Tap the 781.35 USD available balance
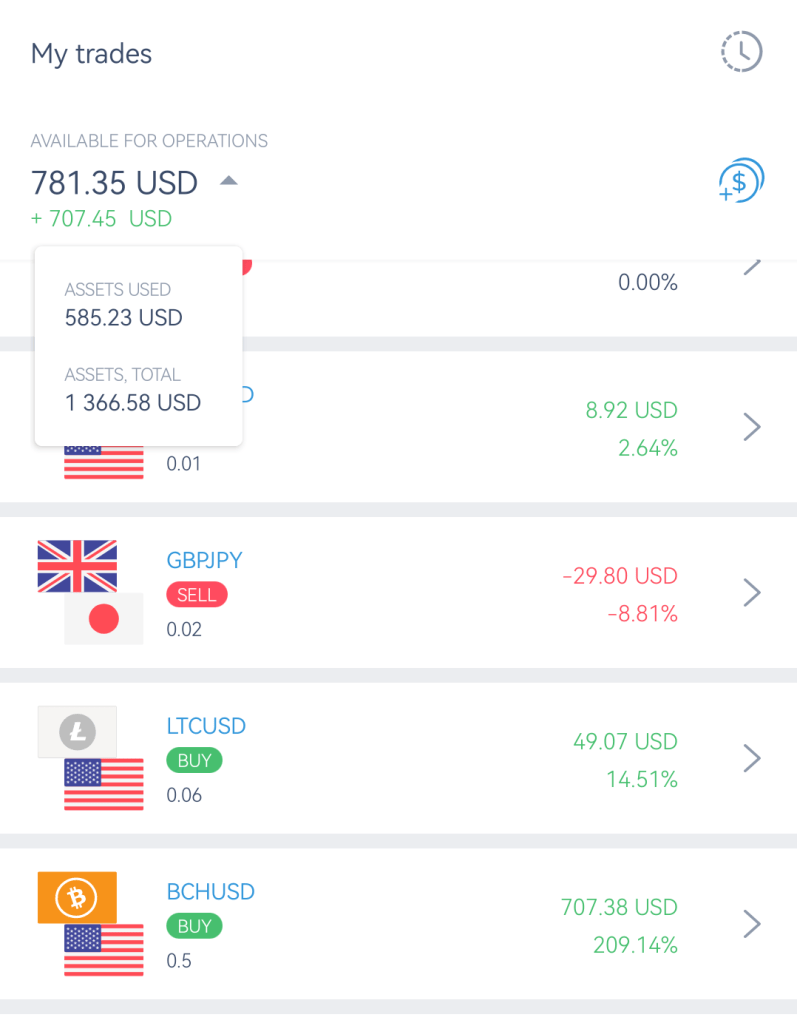 point(114,183)
